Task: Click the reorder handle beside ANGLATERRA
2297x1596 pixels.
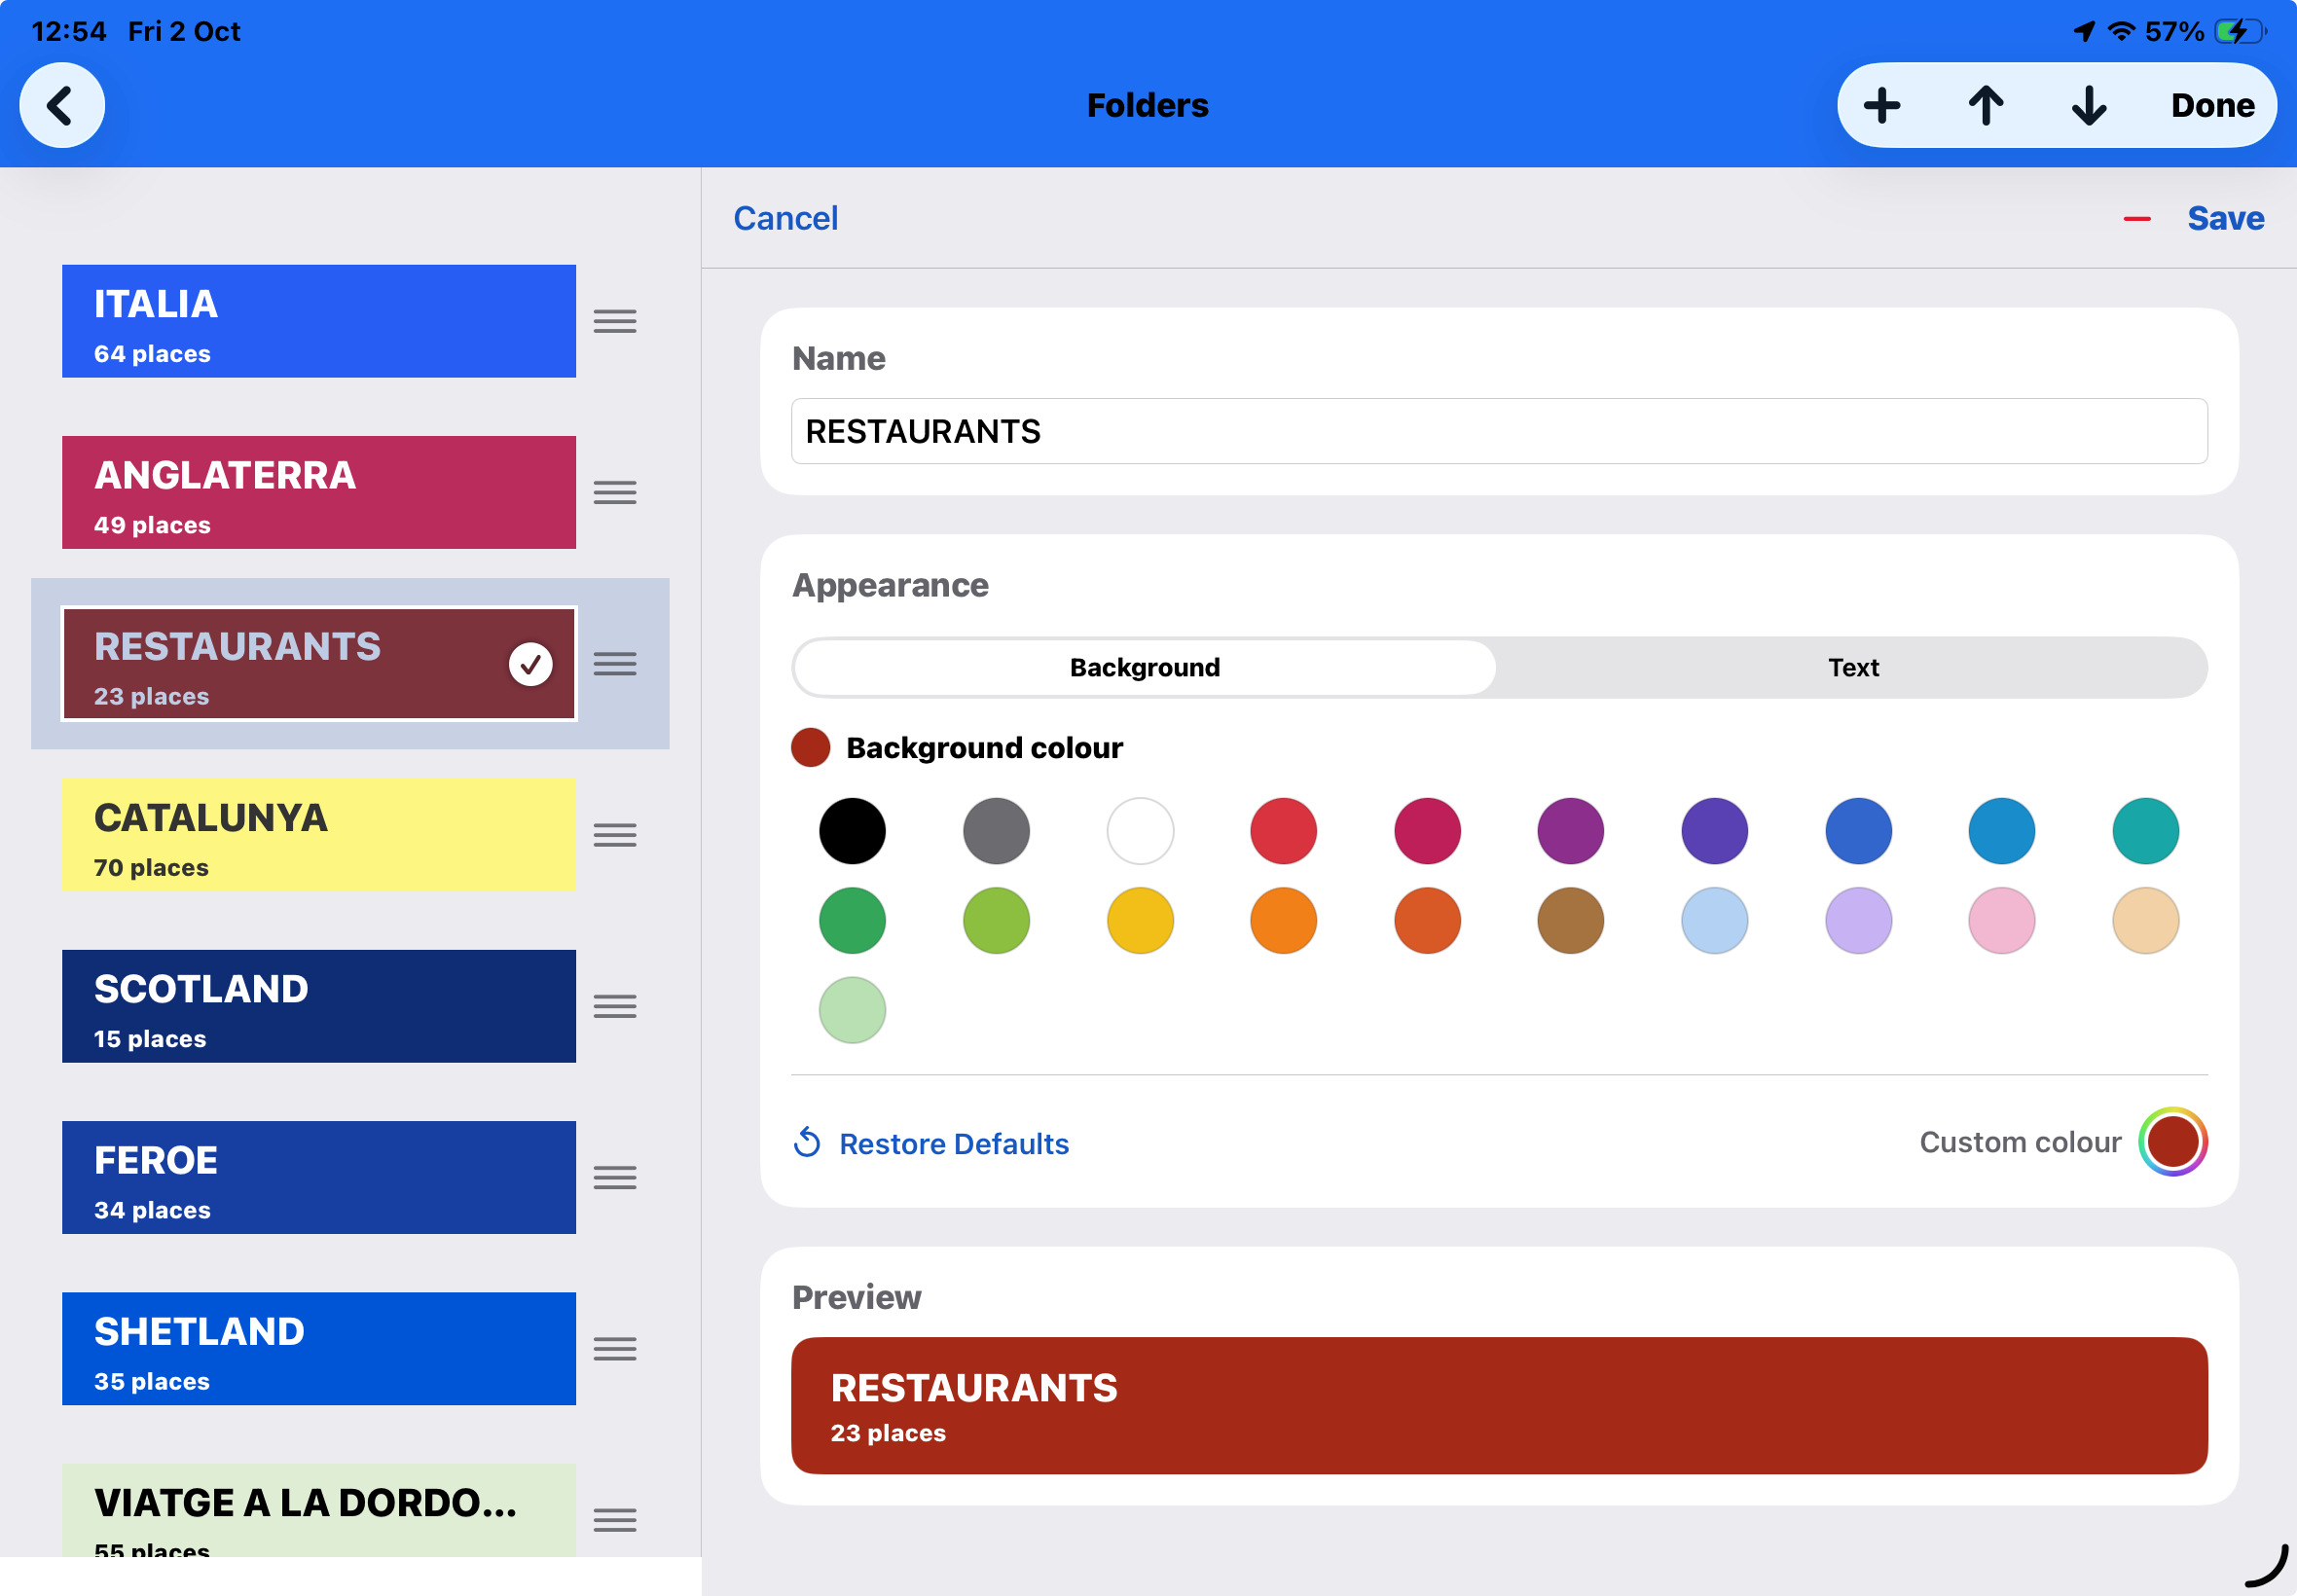Action: point(615,492)
